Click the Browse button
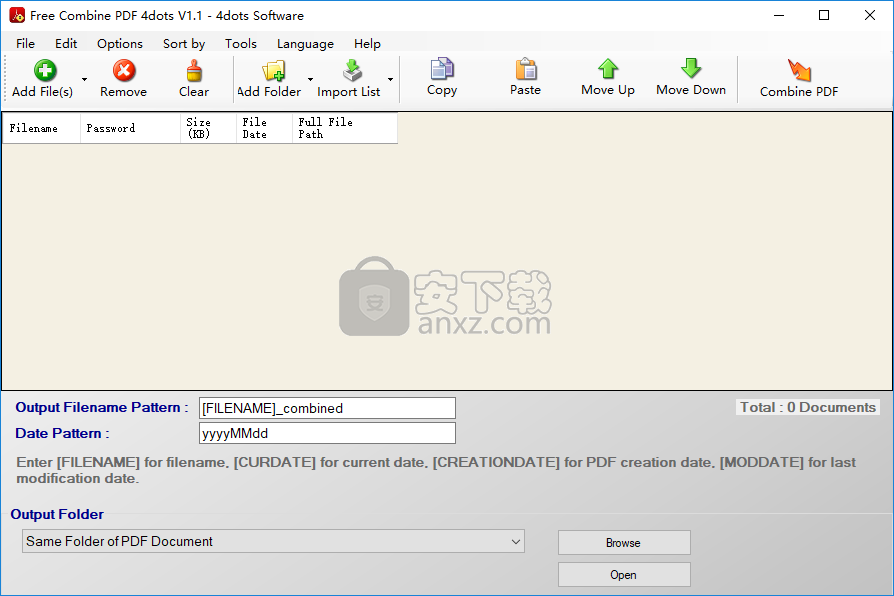The height and width of the screenshot is (596, 894). click(624, 542)
